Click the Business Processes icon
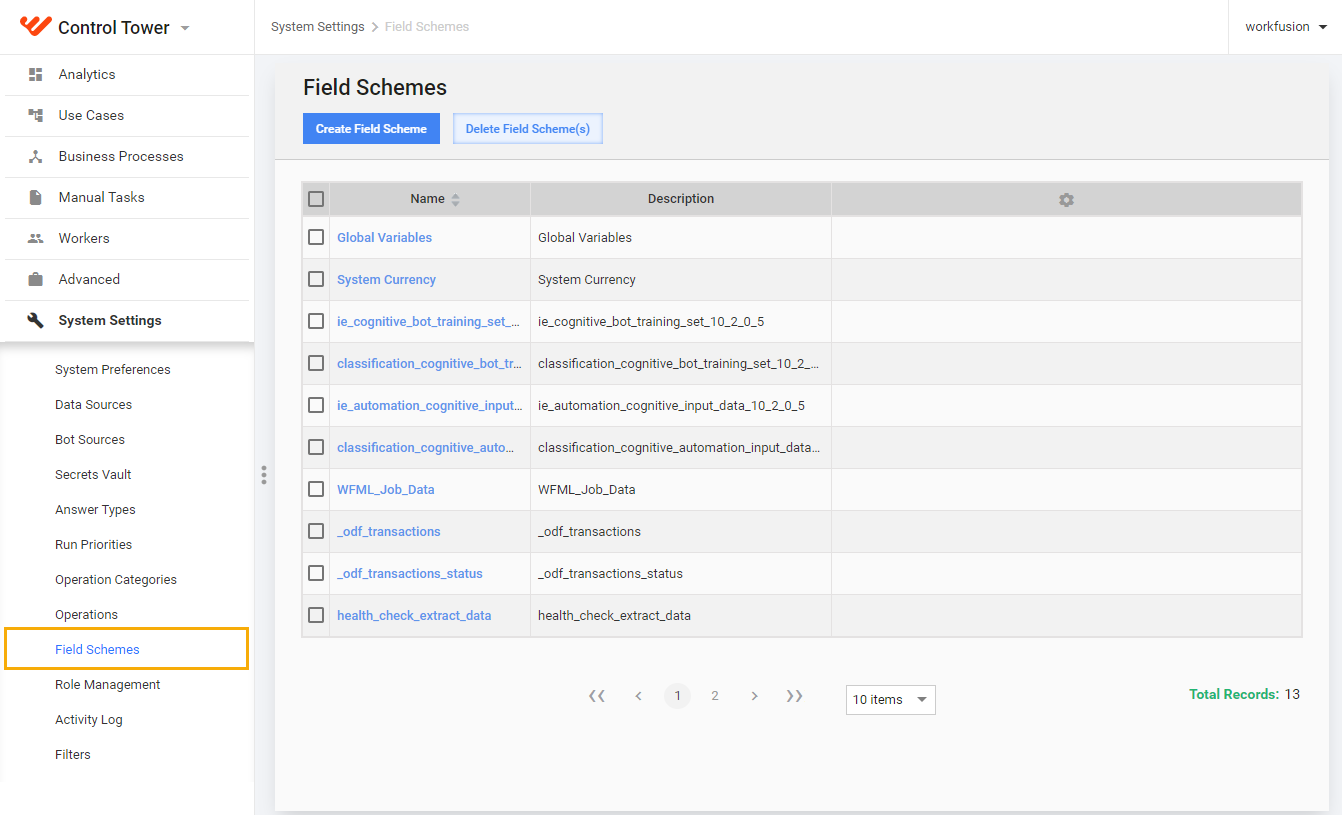 (36, 157)
